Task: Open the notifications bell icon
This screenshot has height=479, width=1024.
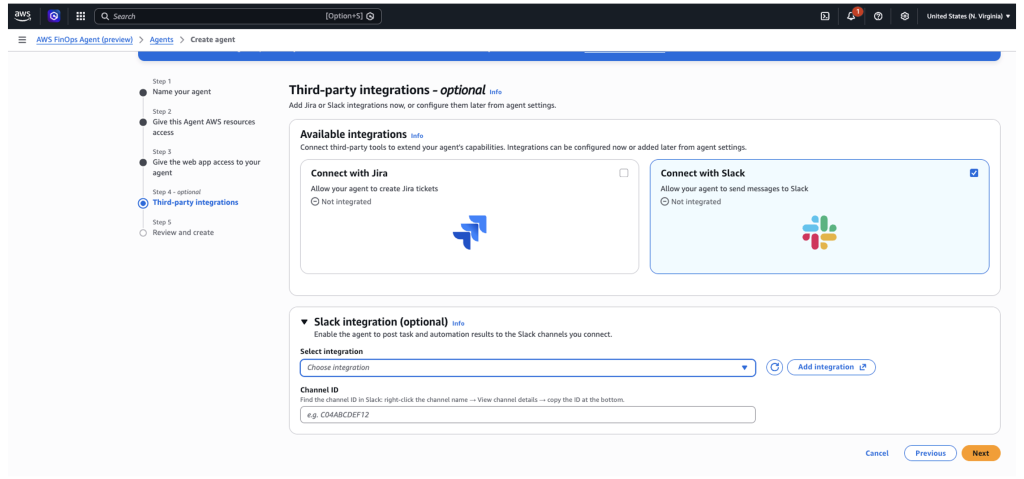Action: click(851, 16)
